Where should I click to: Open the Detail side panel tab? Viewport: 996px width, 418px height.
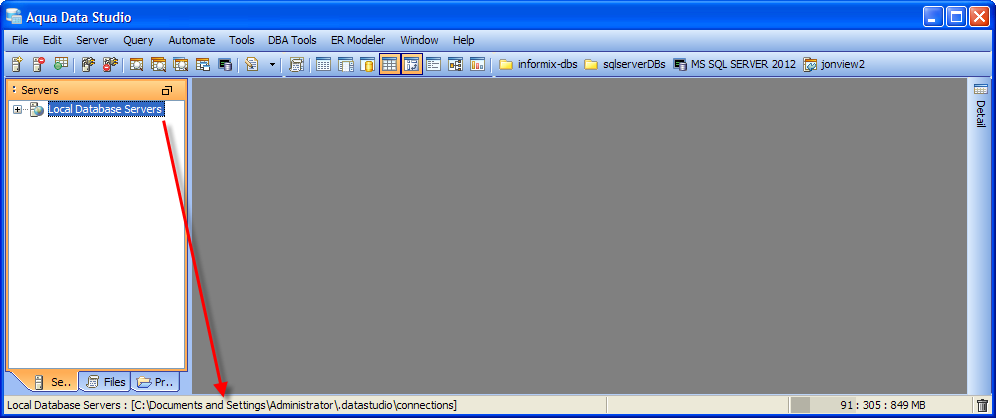tap(981, 105)
